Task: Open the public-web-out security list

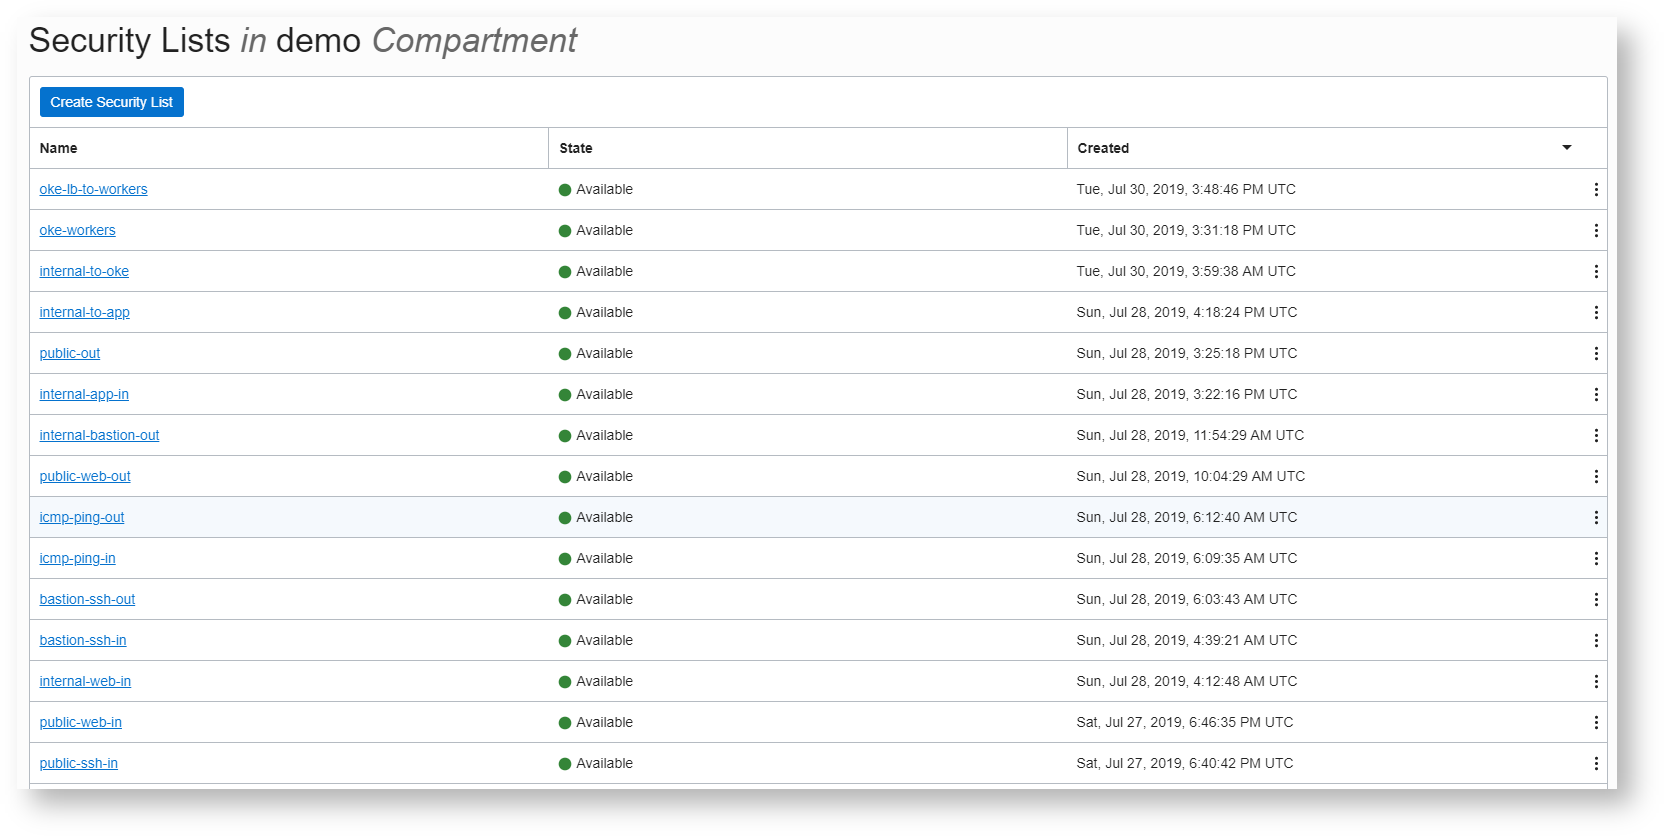Action: click(x=85, y=477)
